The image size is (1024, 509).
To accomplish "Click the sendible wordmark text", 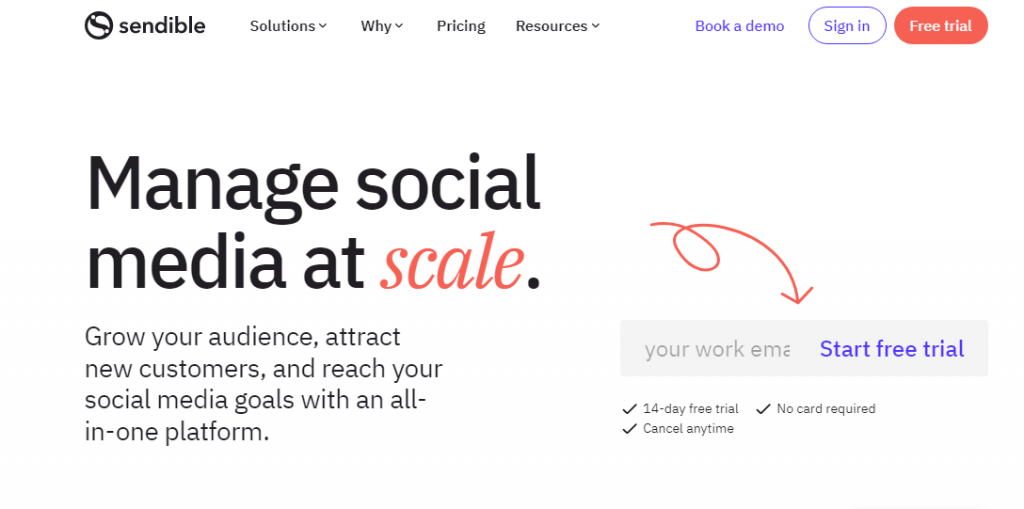I will tap(161, 26).
